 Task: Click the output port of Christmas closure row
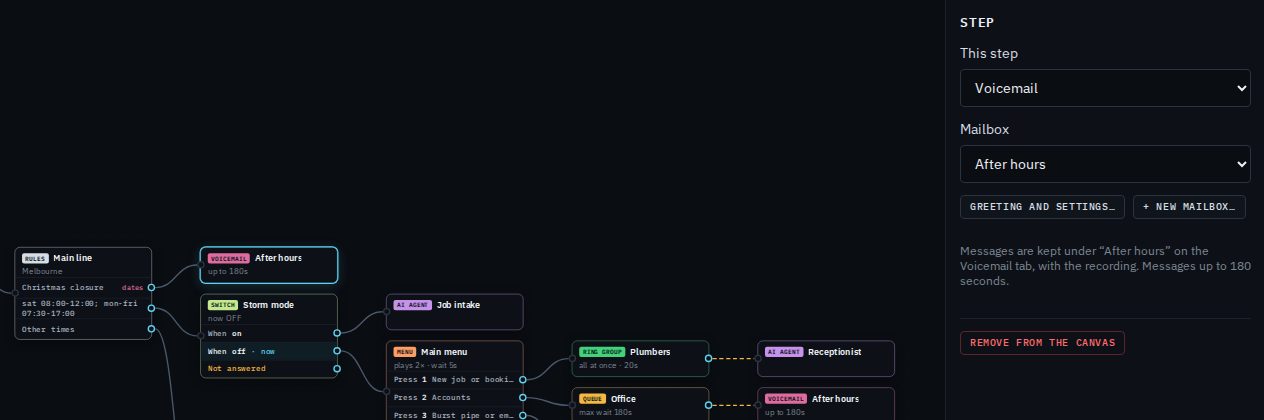click(x=151, y=287)
